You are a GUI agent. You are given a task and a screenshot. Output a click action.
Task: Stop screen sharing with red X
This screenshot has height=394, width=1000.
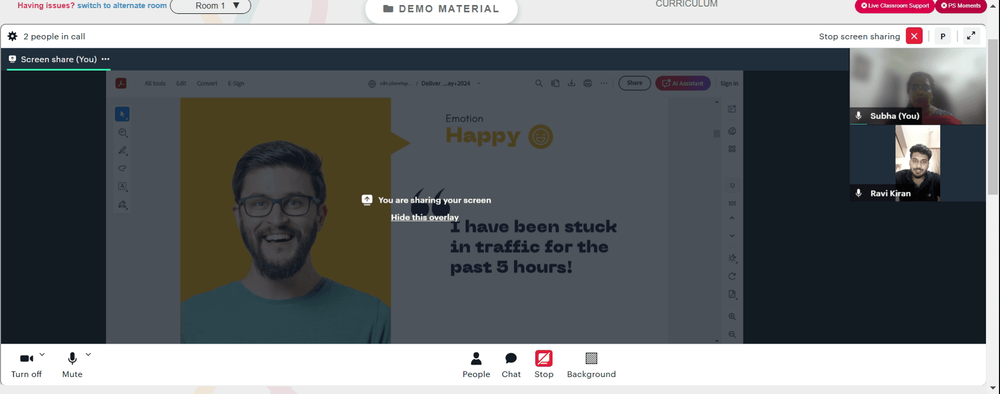[x=914, y=36]
